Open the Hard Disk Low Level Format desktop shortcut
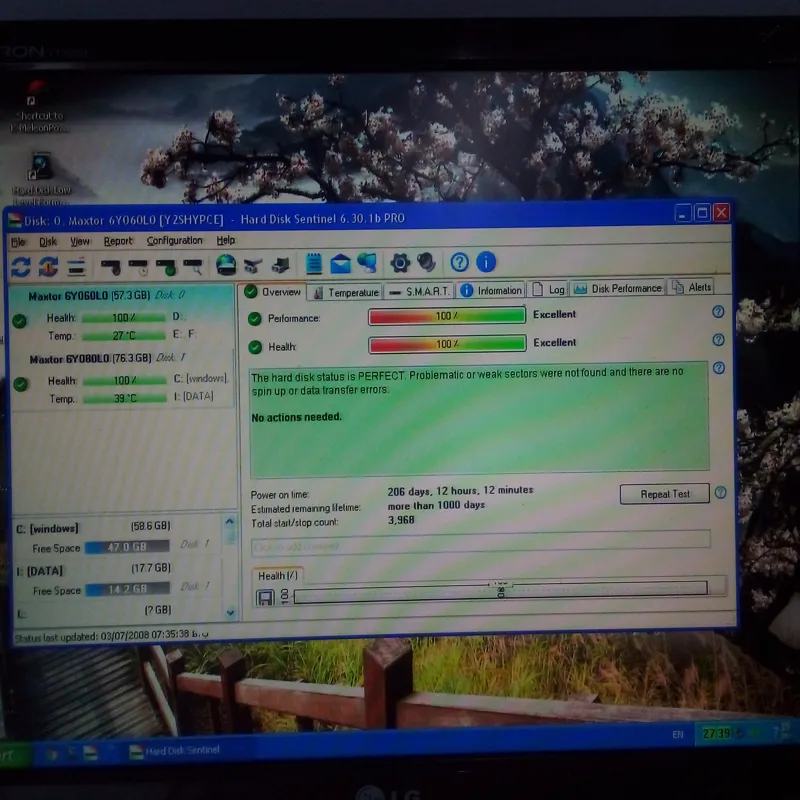 [41, 178]
